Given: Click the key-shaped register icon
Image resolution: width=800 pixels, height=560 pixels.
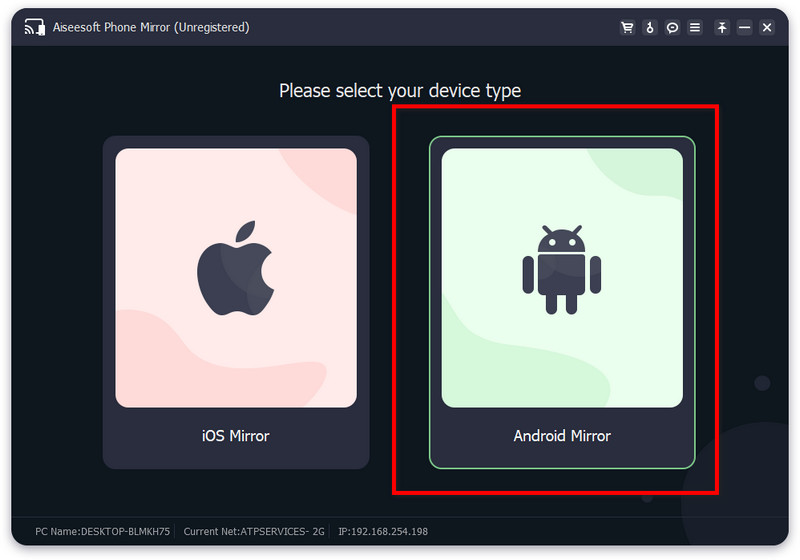Looking at the screenshot, I should coord(650,28).
